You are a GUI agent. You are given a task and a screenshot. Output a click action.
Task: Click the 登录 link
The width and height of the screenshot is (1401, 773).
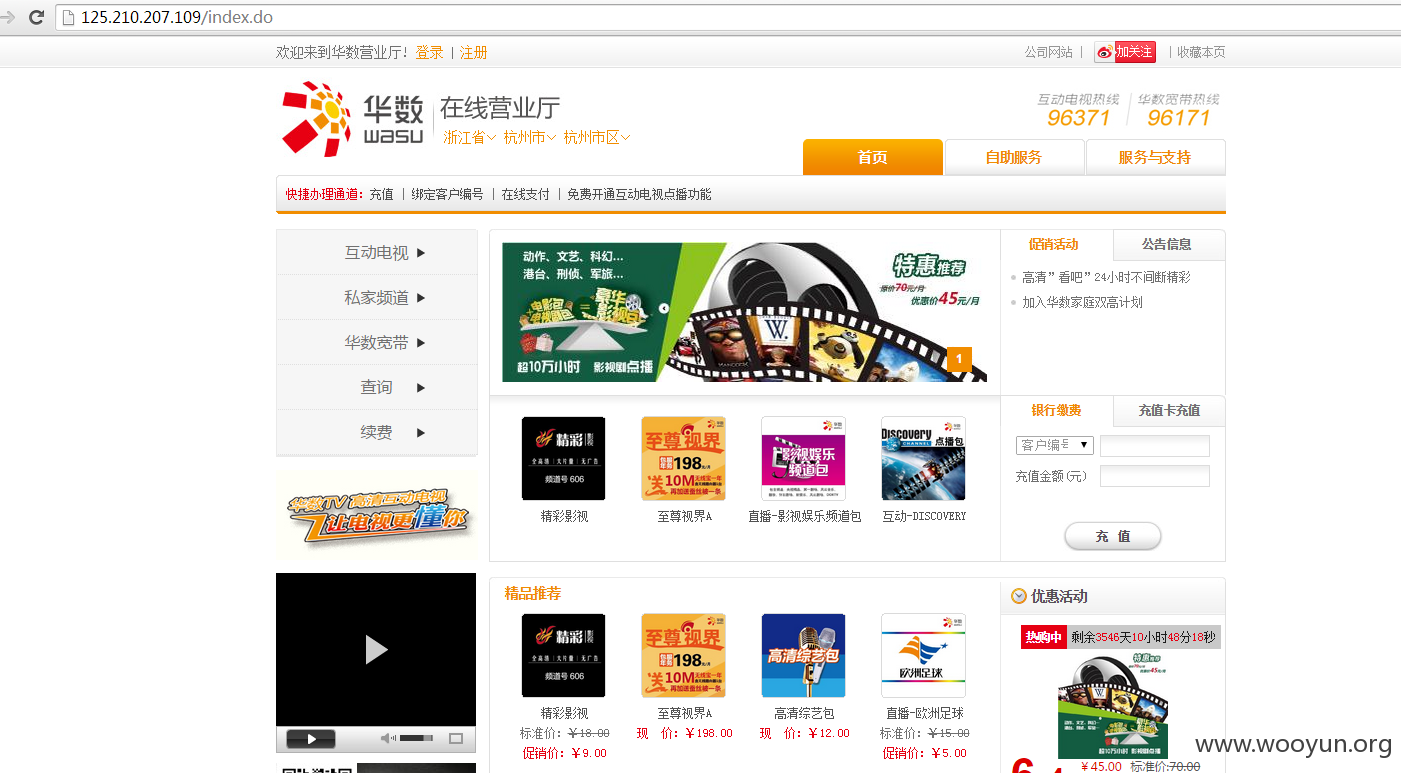430,52
